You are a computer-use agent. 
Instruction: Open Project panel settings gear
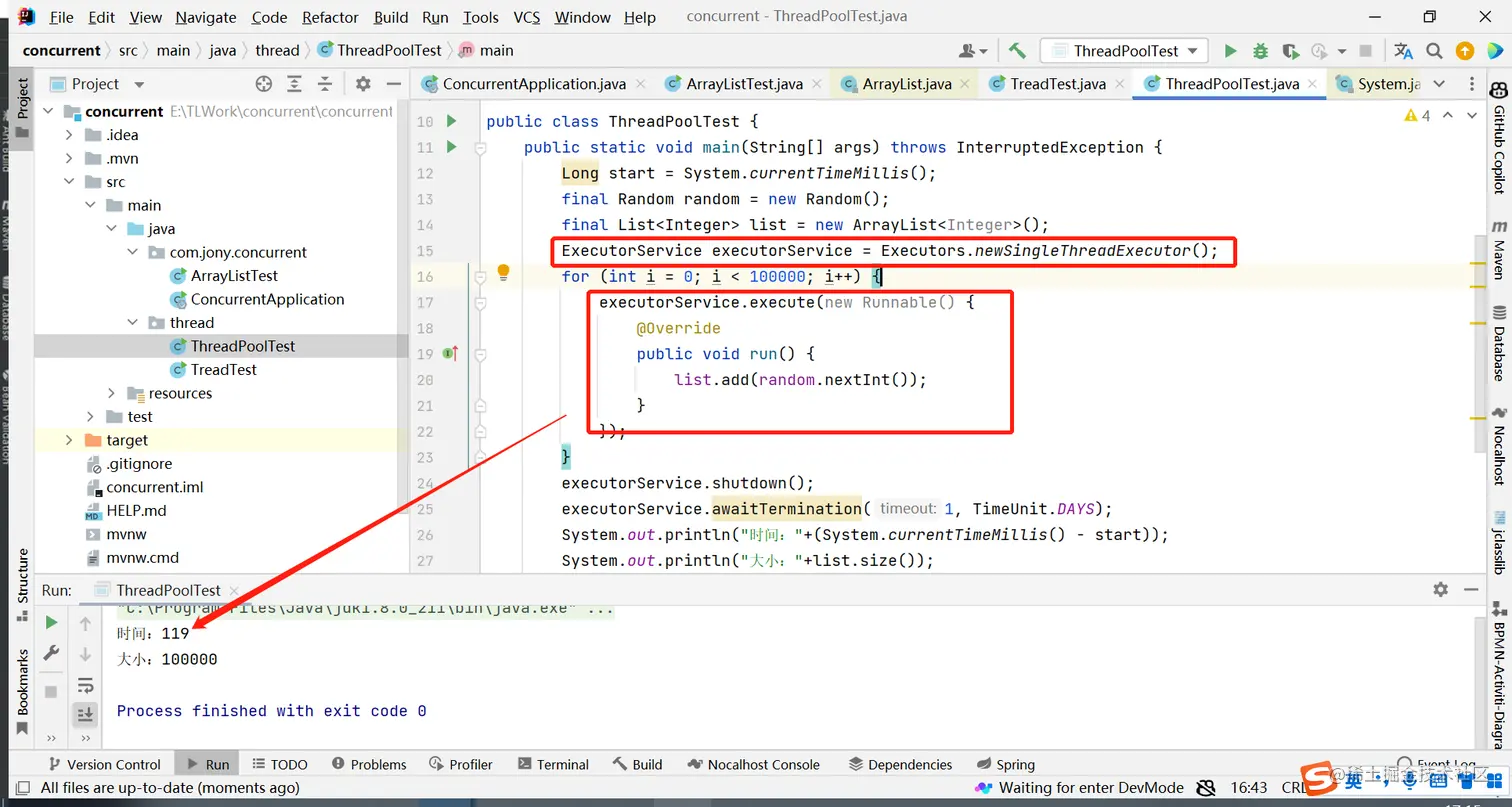coord(363,84)
